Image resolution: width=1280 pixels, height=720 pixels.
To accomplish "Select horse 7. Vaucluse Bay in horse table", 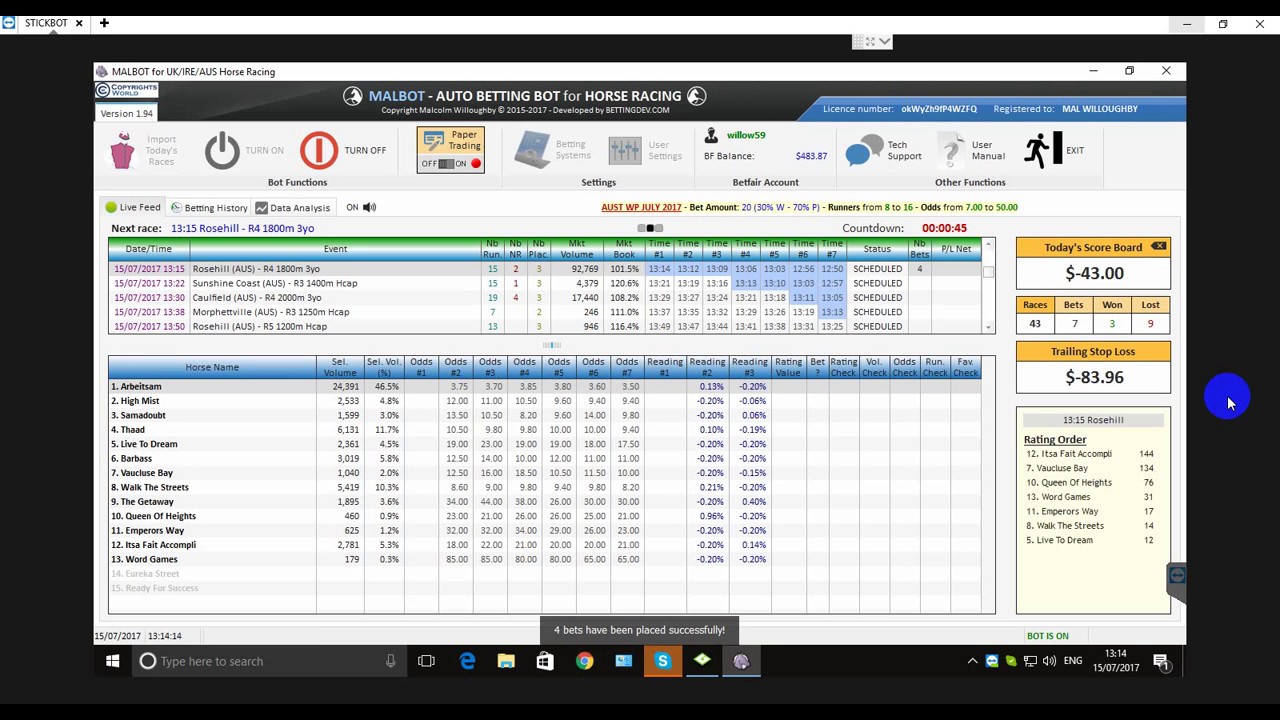I will point(545,473).
